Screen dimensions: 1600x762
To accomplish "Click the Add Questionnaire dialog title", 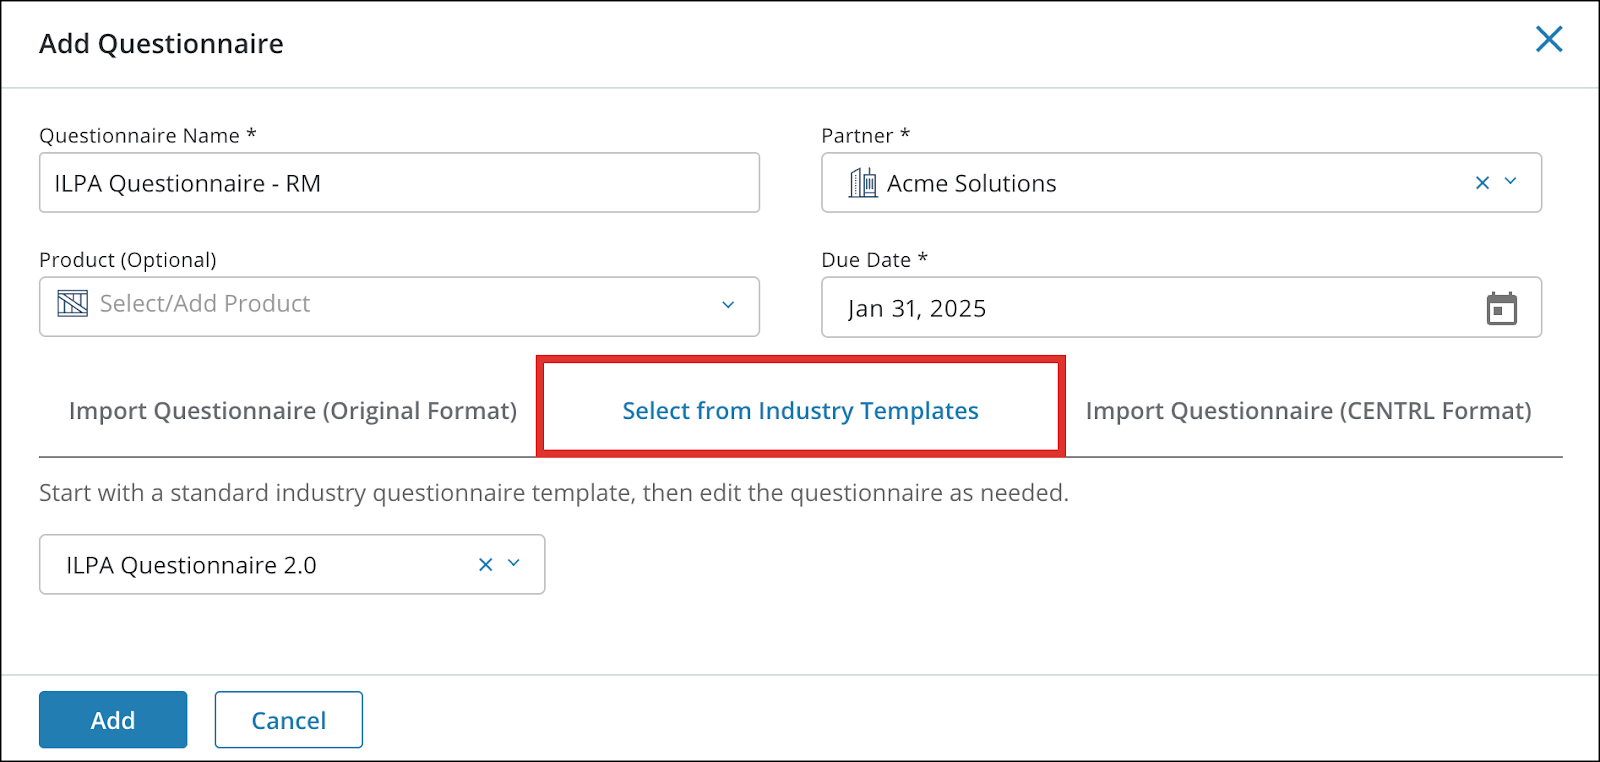I will click(161, 44).
